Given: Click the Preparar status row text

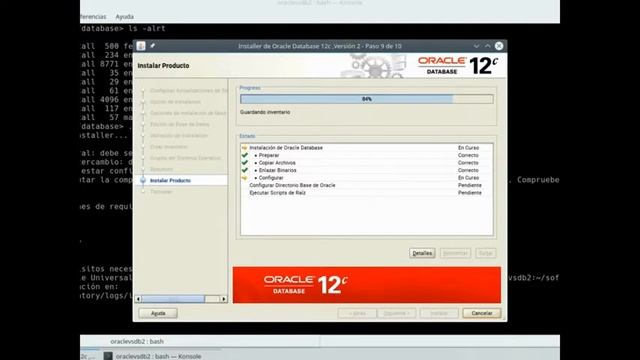Looking at the screenshot, I should pos(269,155).
